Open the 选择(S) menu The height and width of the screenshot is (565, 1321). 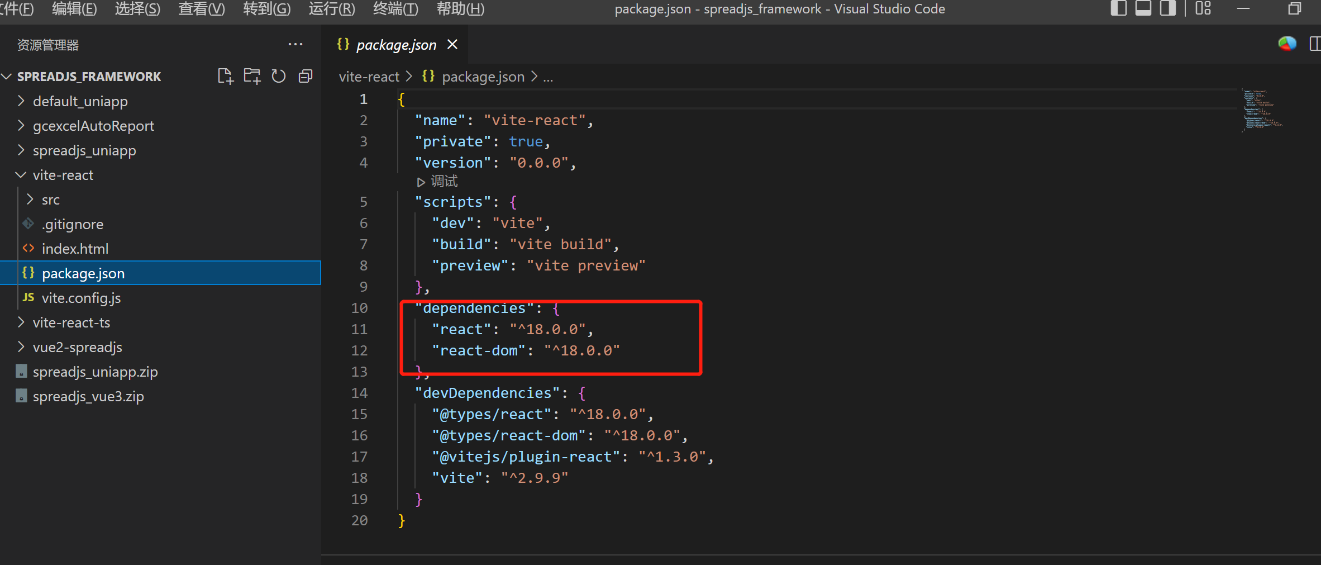137,9
